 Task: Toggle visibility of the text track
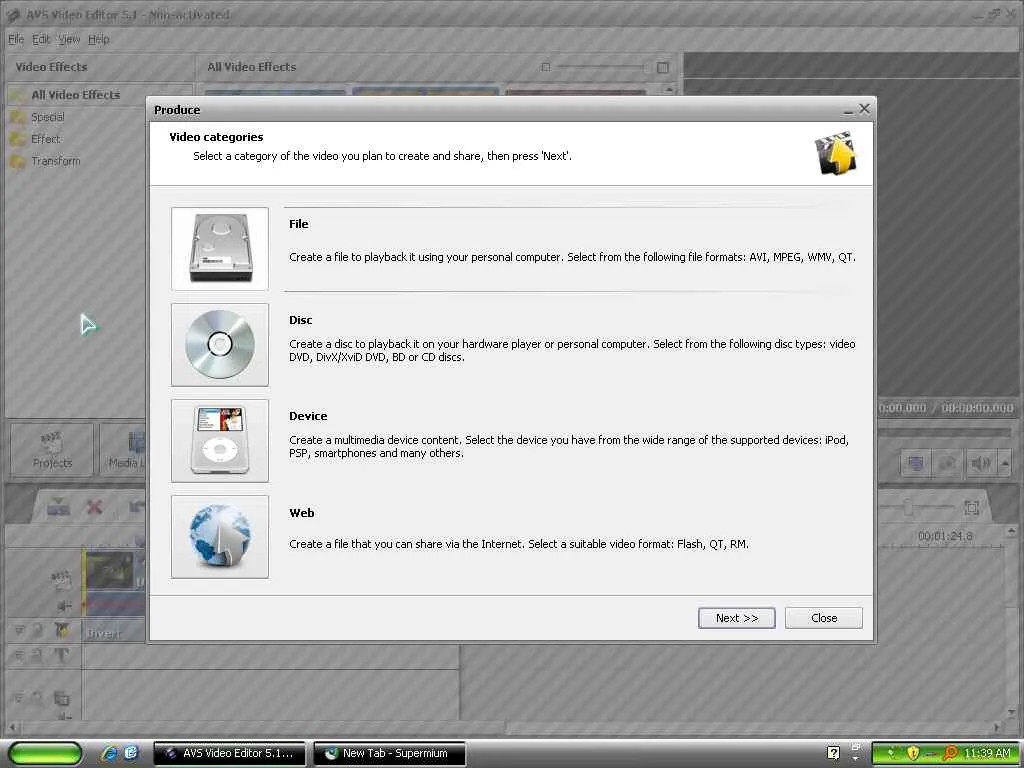point(19,655)
